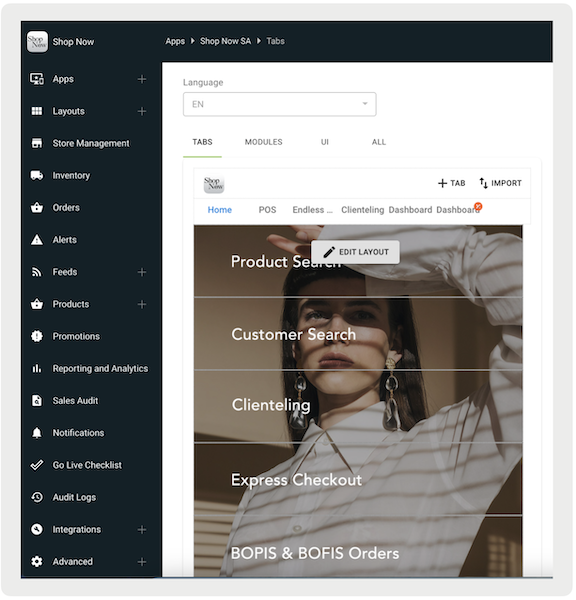Select the first Dashboard tab in the preview
Screen dimensions: 576x600
410,210
